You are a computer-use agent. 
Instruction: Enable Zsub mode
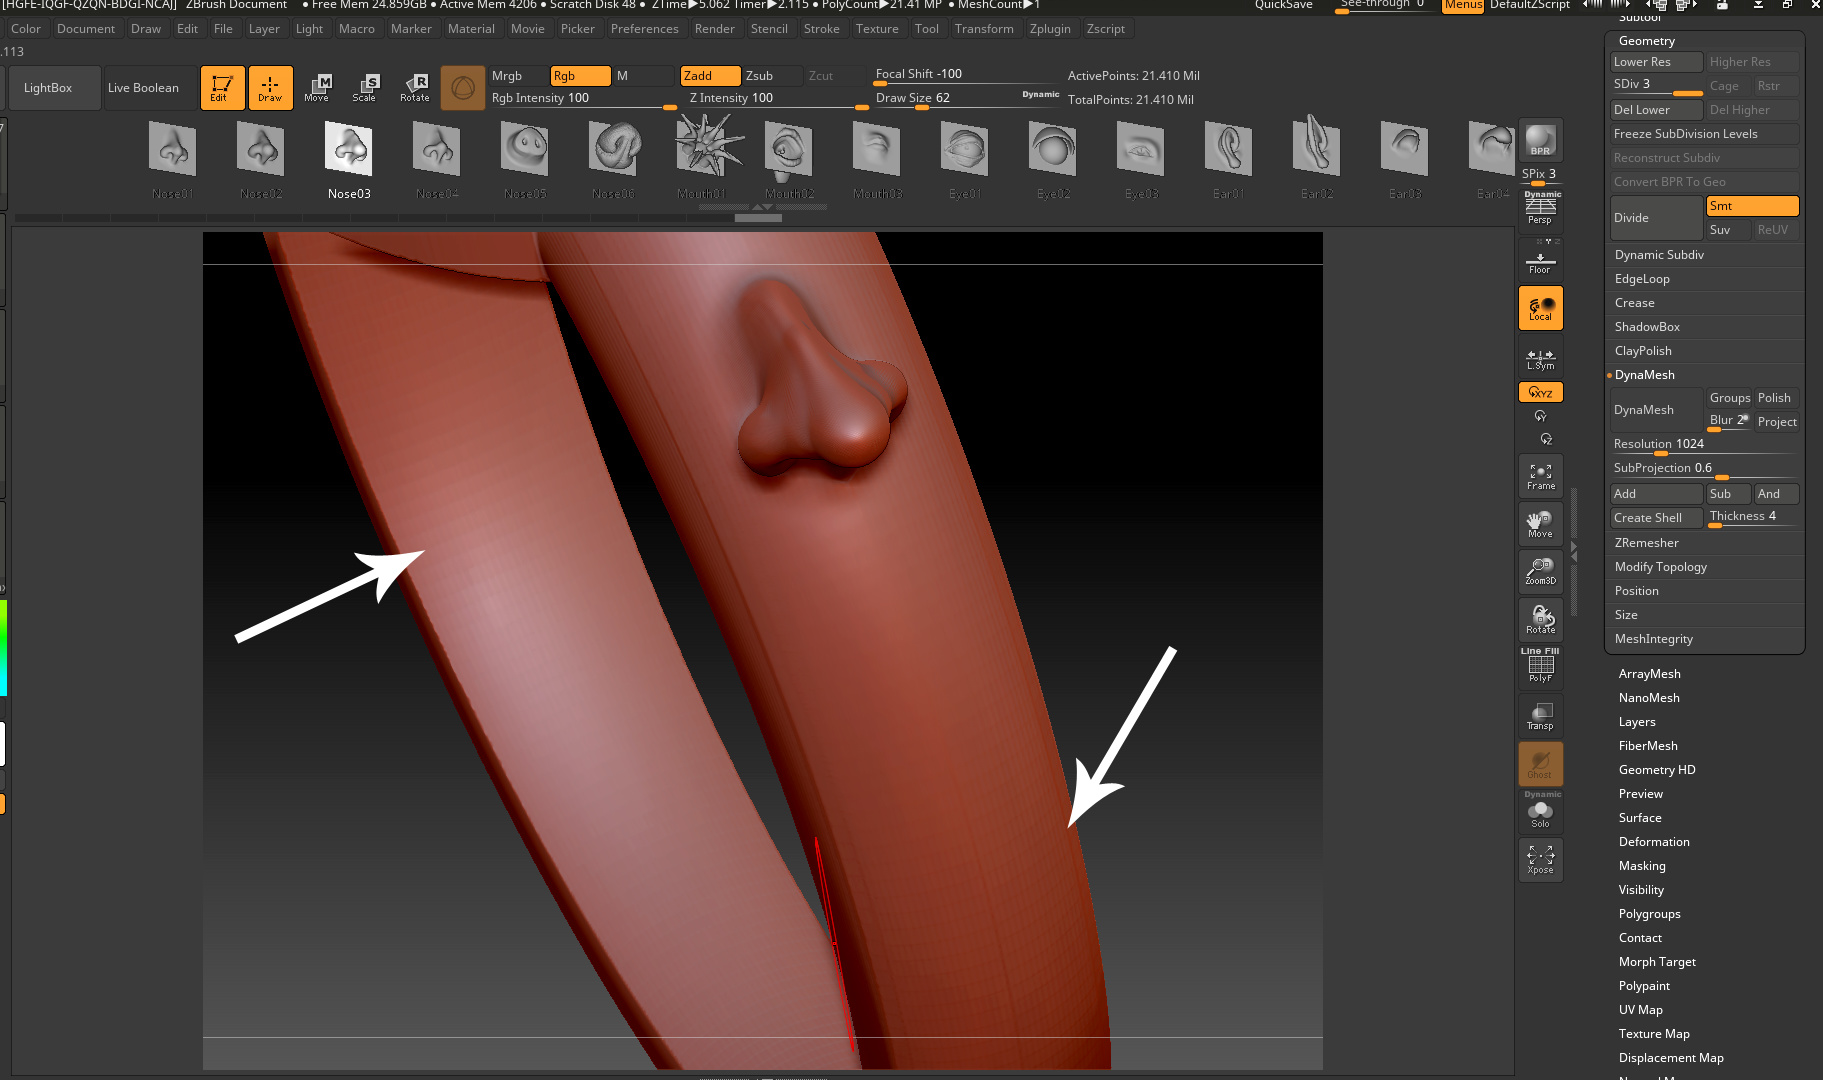[772, 76]
